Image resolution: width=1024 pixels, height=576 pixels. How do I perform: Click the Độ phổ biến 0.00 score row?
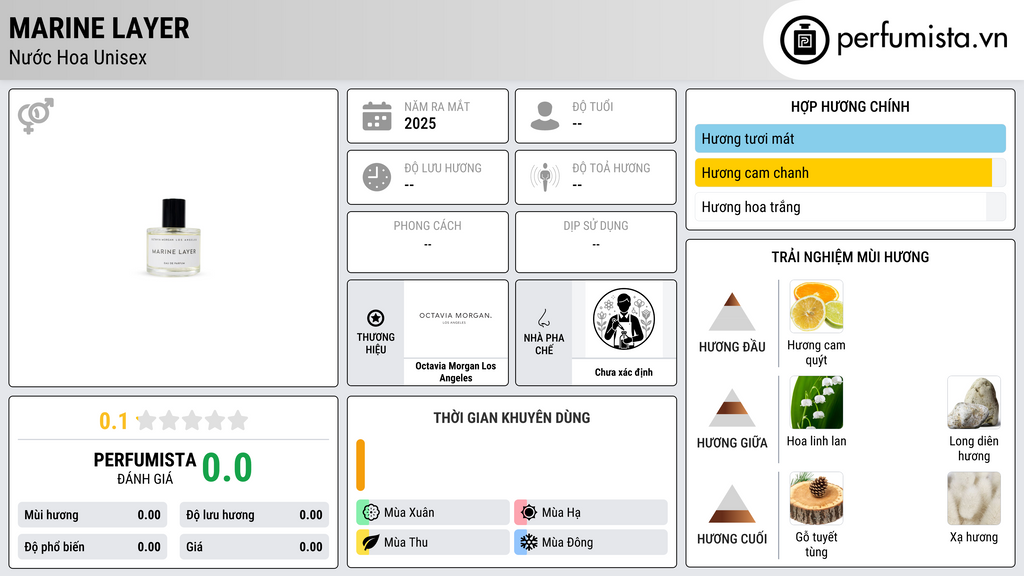pyautogui.click(x=93, y=547)
